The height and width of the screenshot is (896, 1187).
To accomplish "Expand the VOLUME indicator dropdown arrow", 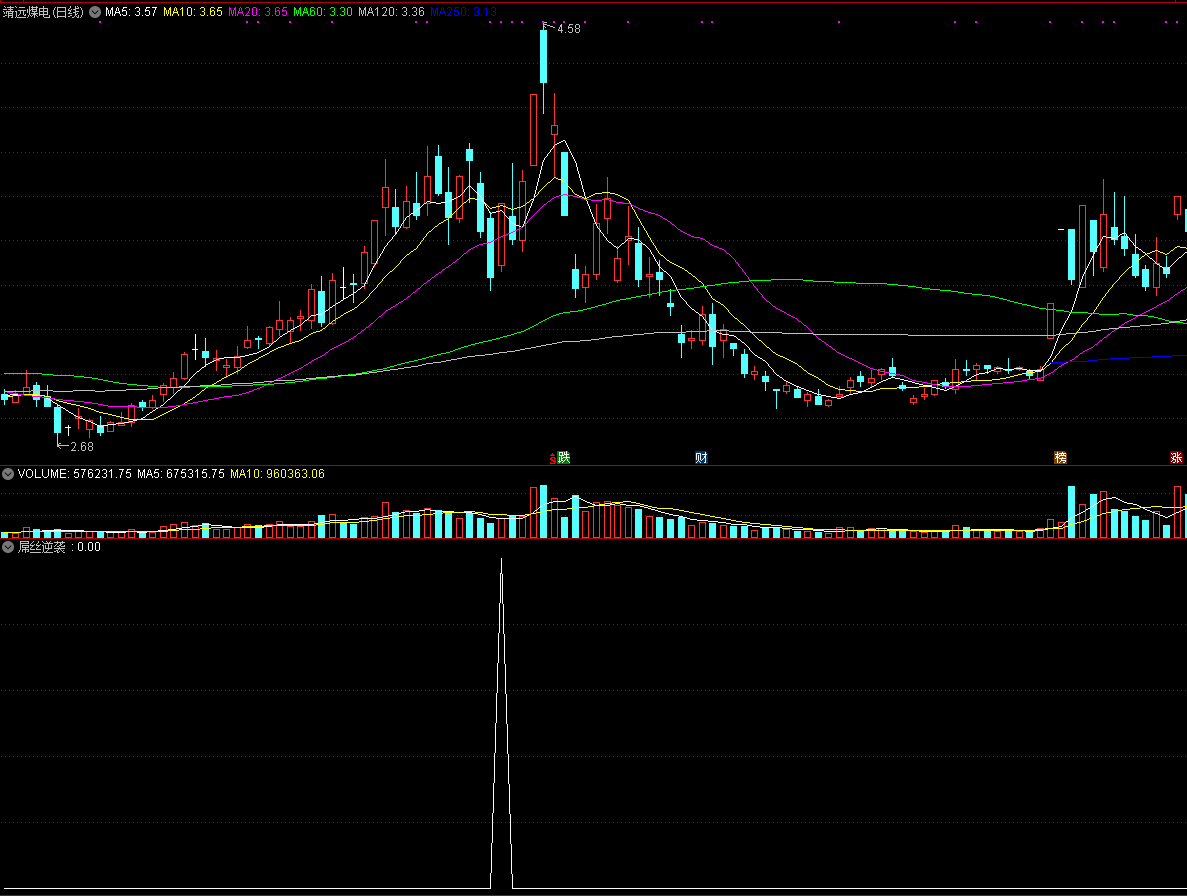I will tap(8, 474).
